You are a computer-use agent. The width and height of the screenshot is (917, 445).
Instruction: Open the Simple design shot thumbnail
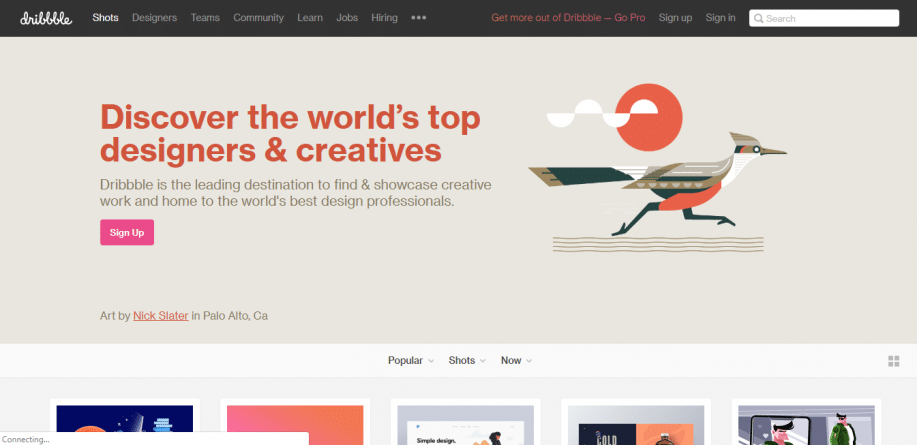pos(466,425)
